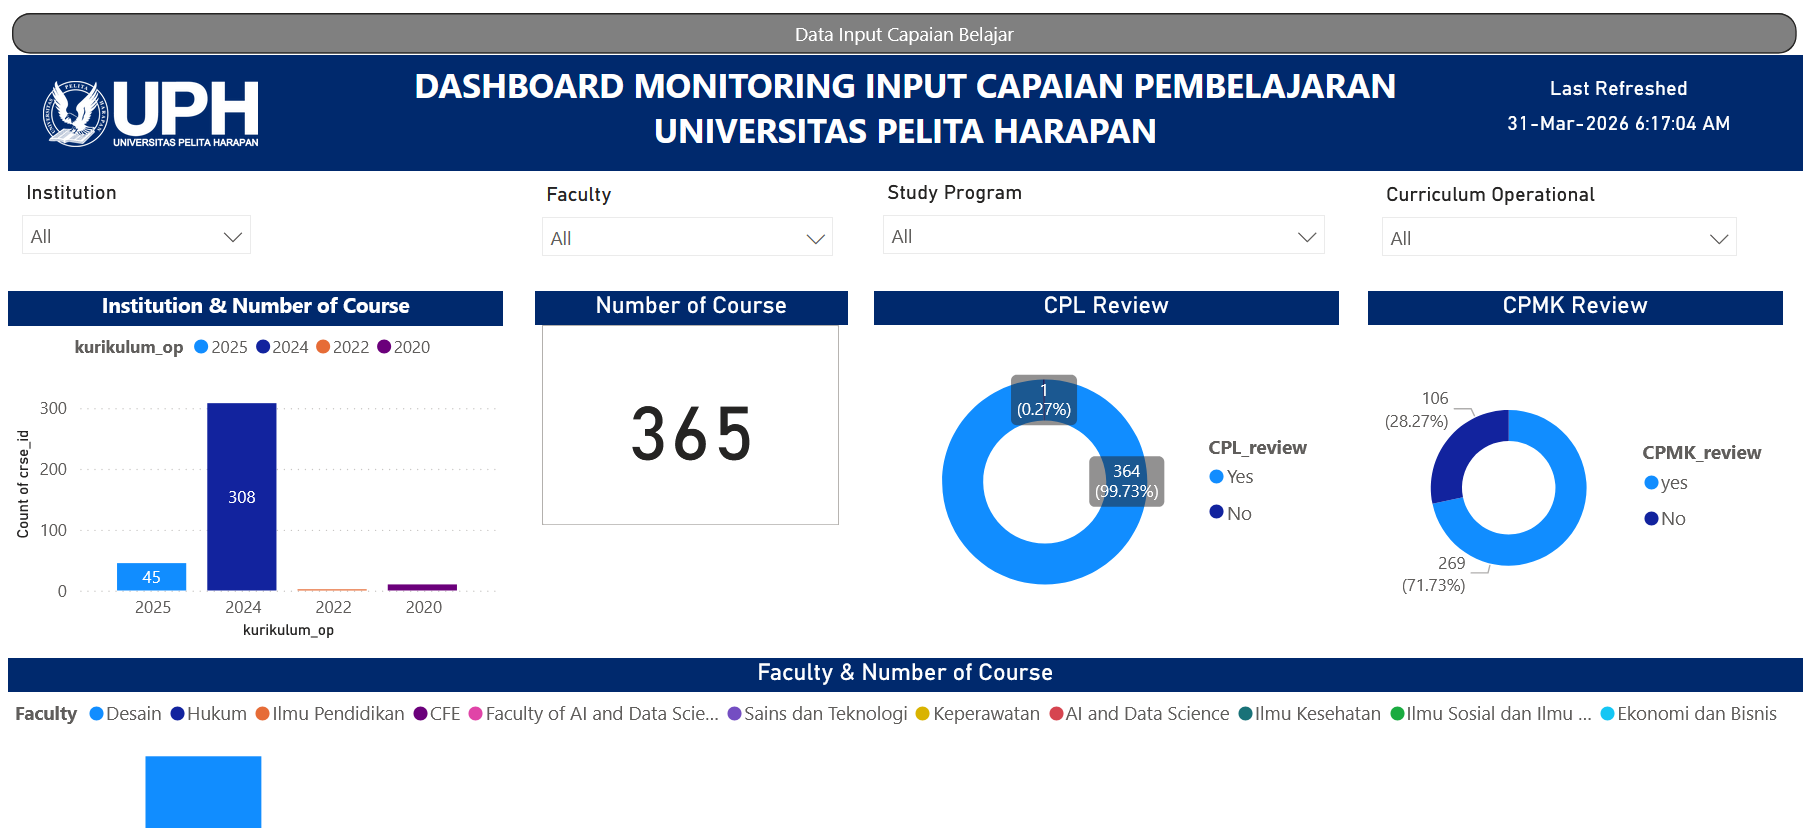Open the Curriculum Operational dropdown

(x=1559, y=238)
